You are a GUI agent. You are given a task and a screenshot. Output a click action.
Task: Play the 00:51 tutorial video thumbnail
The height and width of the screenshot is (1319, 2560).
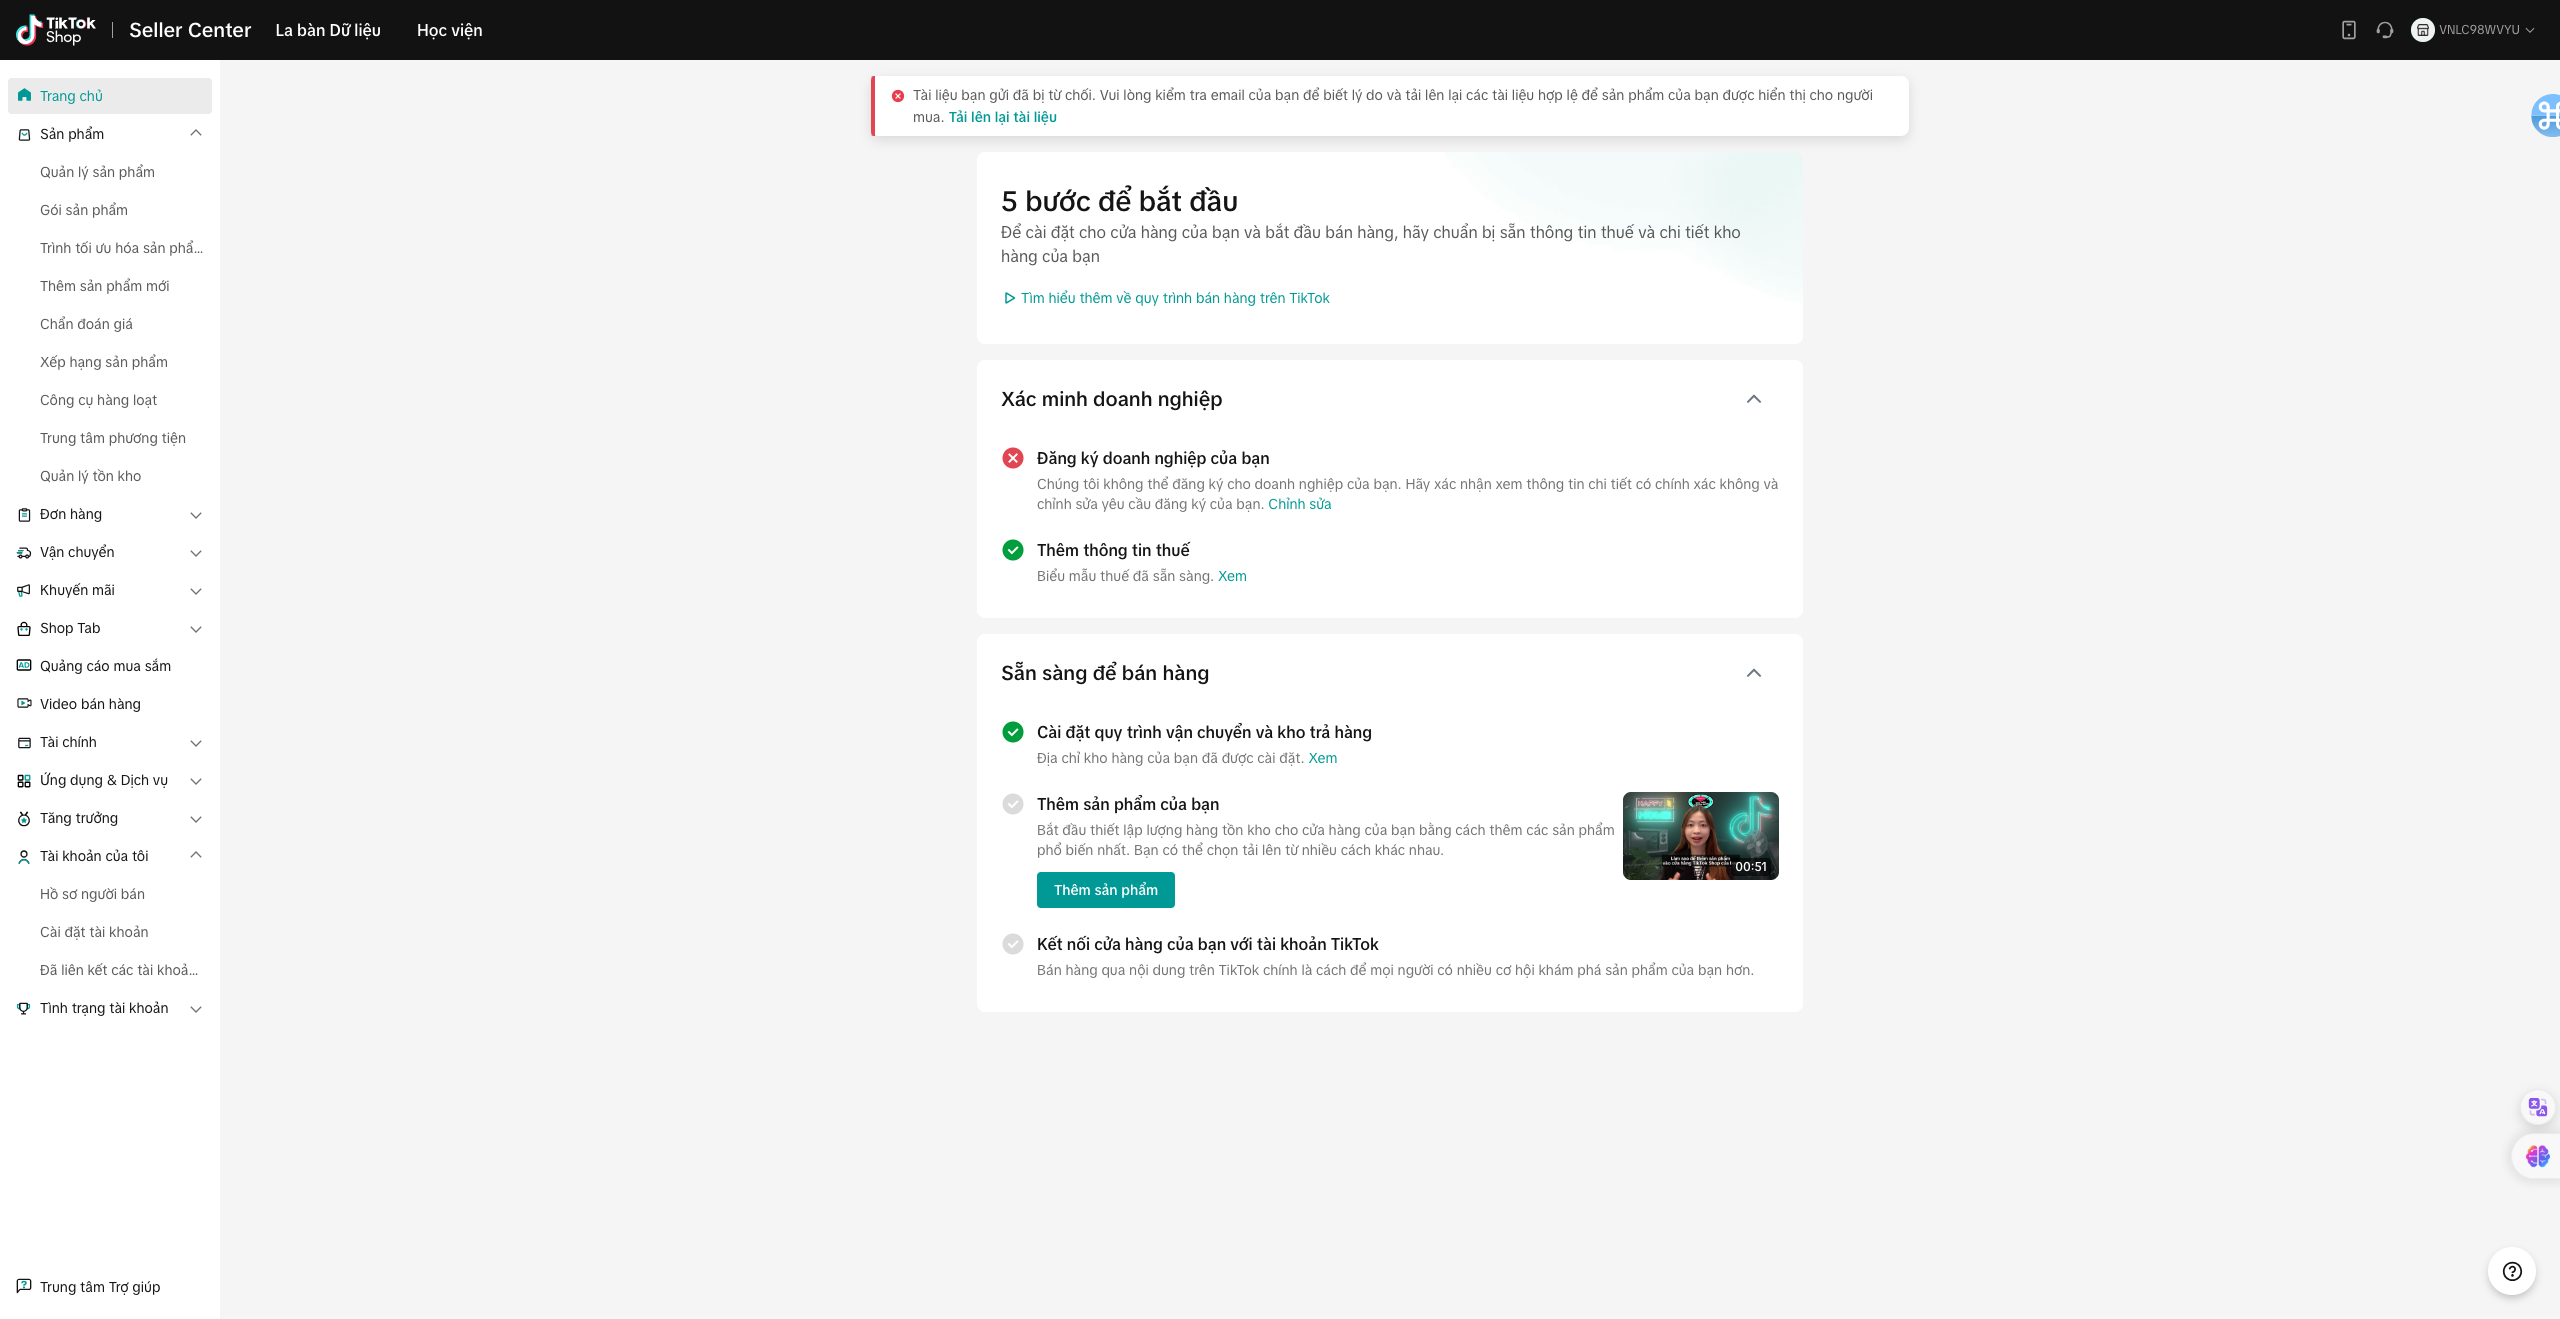coord(1700,836)
